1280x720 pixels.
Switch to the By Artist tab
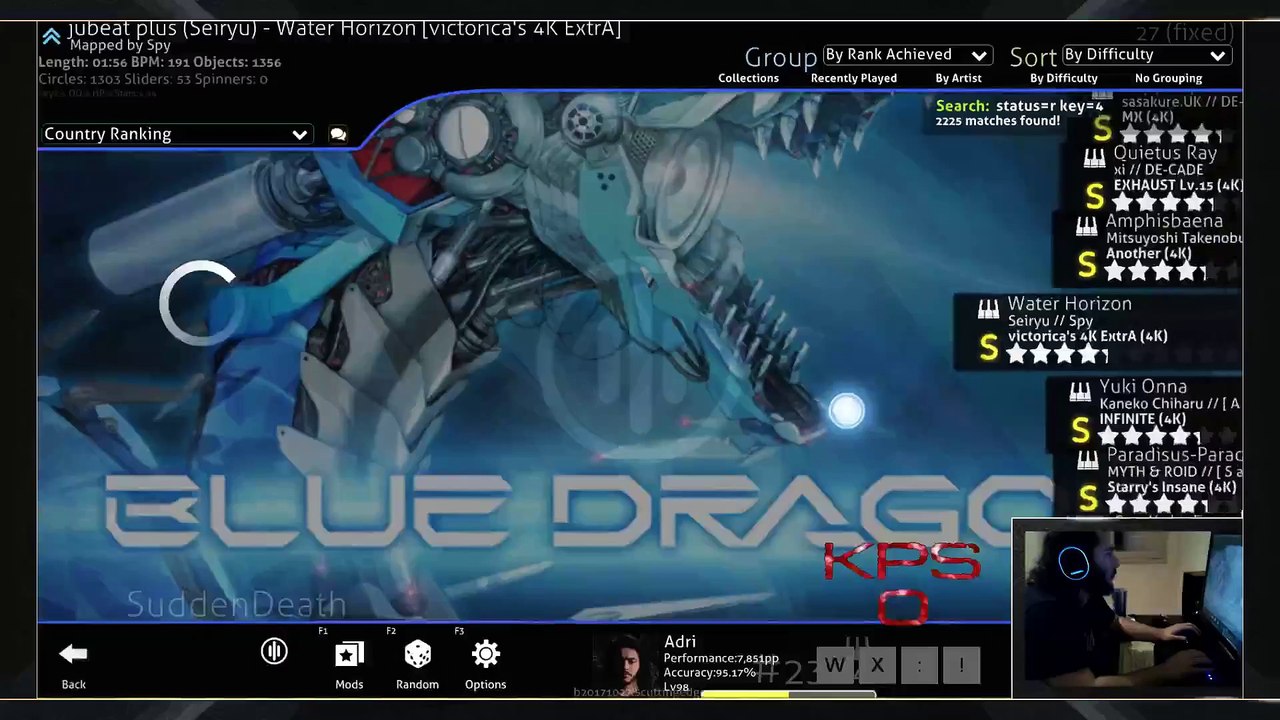[x=958, y=78]
